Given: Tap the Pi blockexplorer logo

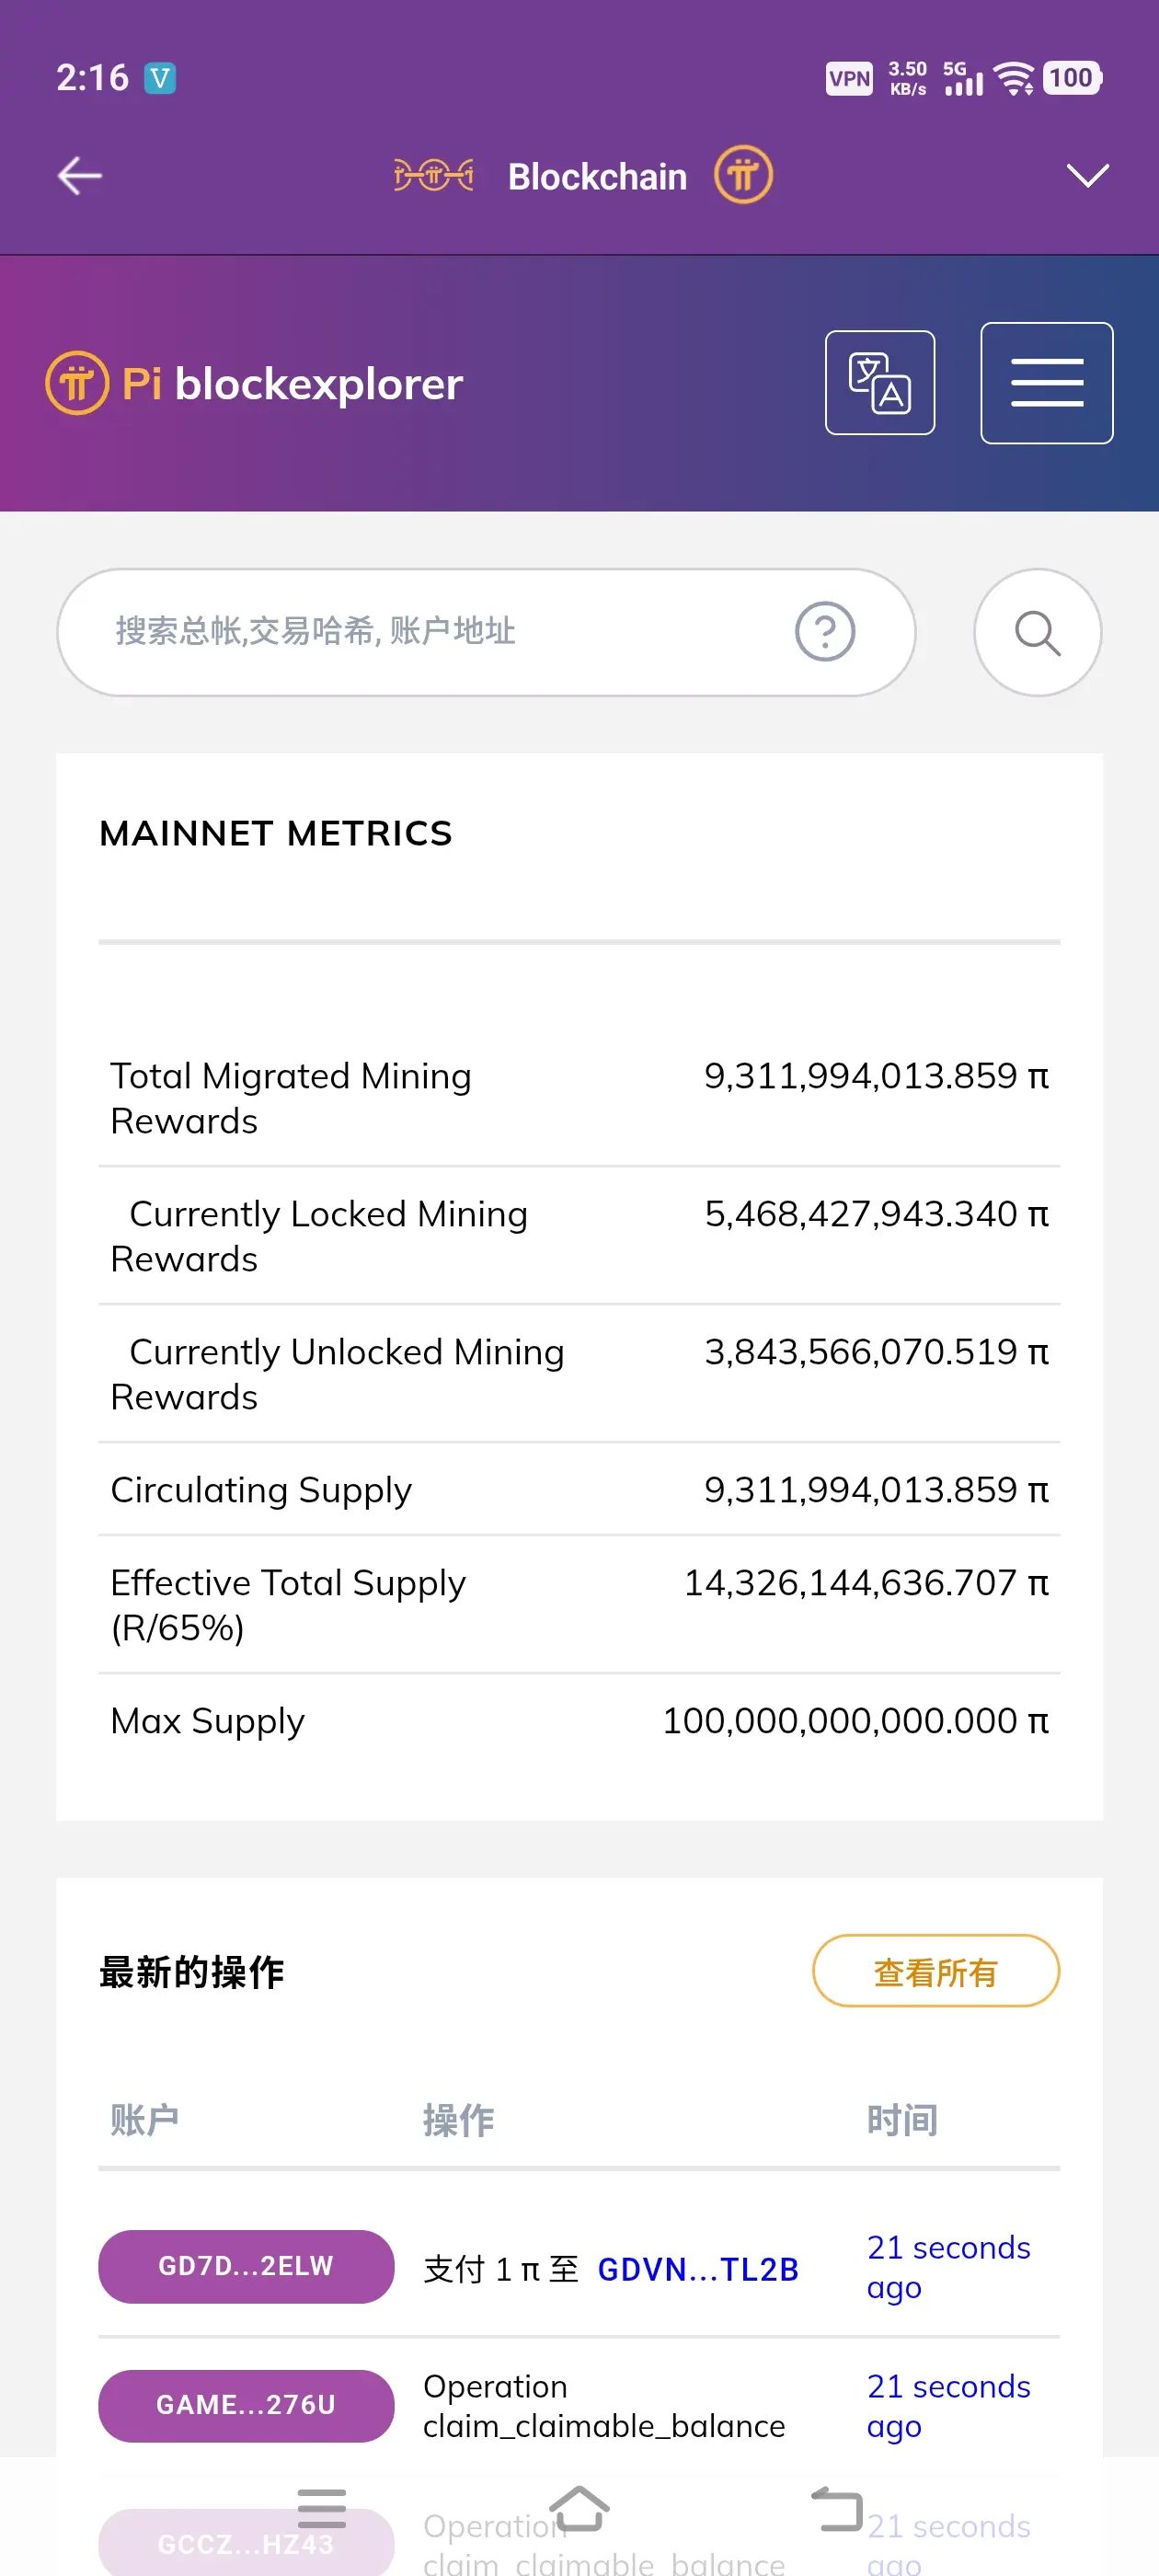Looking at the screenshot, I should [255, 383].
